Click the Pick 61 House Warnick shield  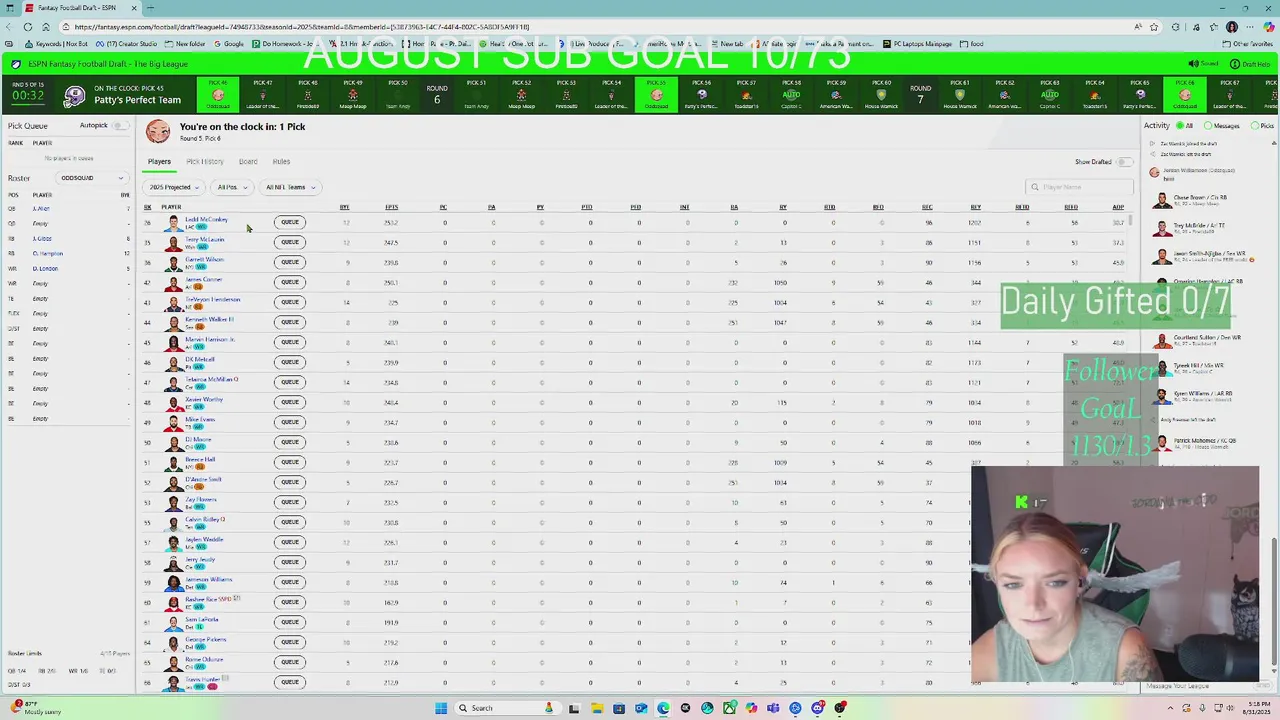[960, 96]
